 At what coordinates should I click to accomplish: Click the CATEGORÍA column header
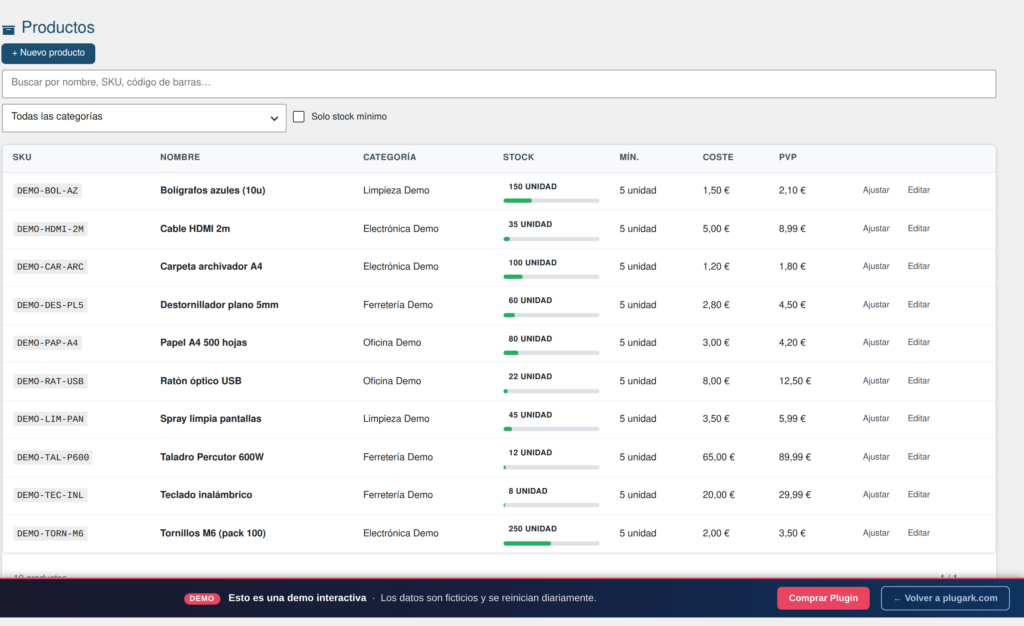[x=389, y=157]
